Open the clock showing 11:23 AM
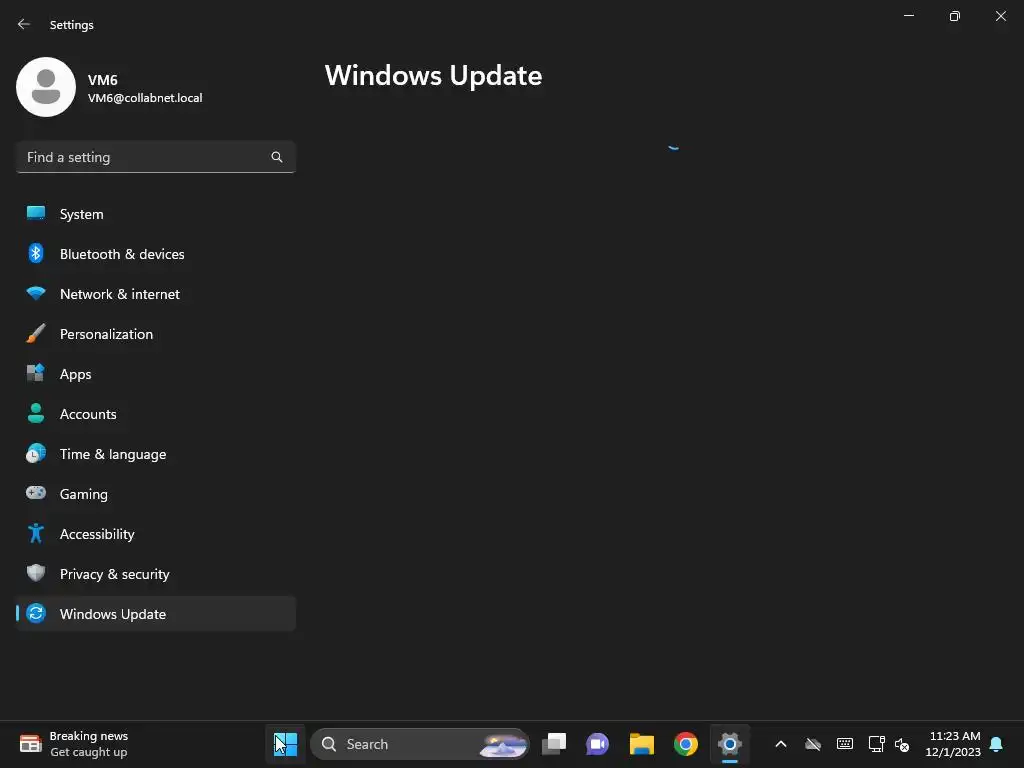The width and height of the screenshot is (1024, 768). [x=953, y=744]
